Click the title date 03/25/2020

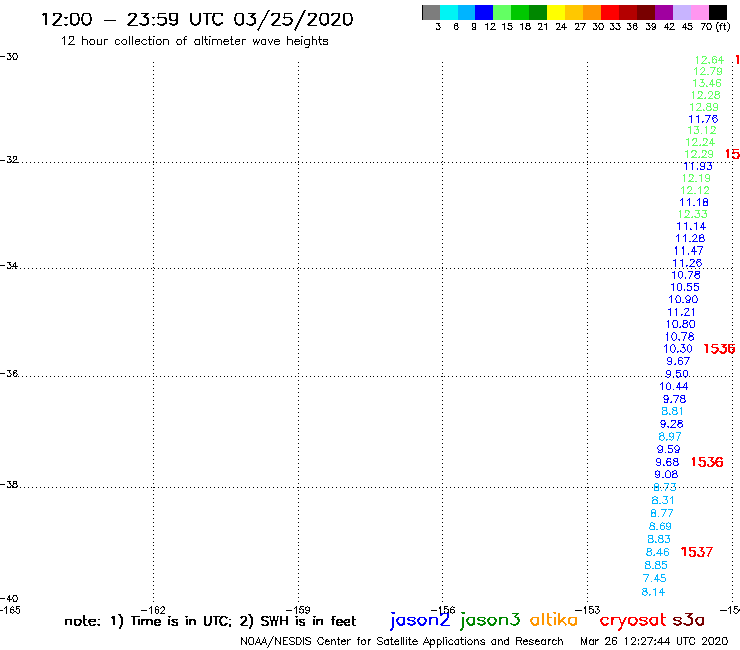[293, 20]
